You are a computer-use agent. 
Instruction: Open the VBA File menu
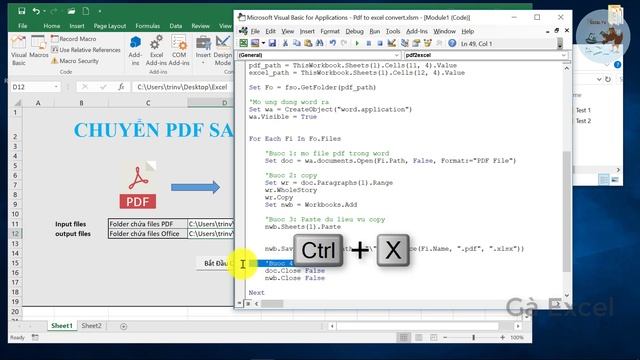click(255, 31)
